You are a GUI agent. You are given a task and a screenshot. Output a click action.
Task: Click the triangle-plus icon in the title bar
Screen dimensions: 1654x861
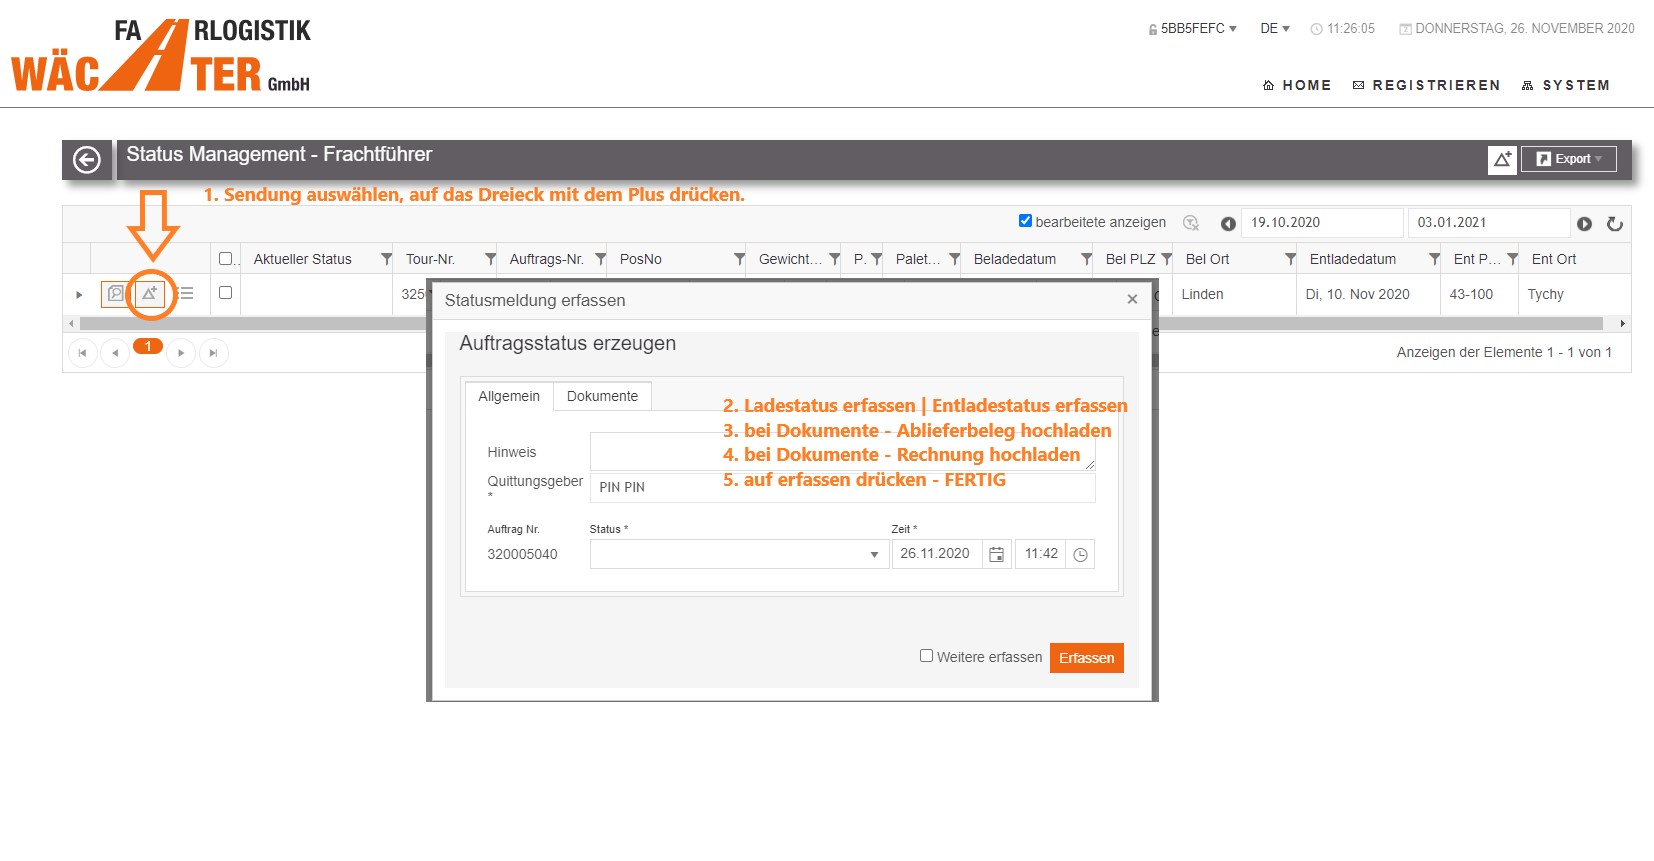1502,159
